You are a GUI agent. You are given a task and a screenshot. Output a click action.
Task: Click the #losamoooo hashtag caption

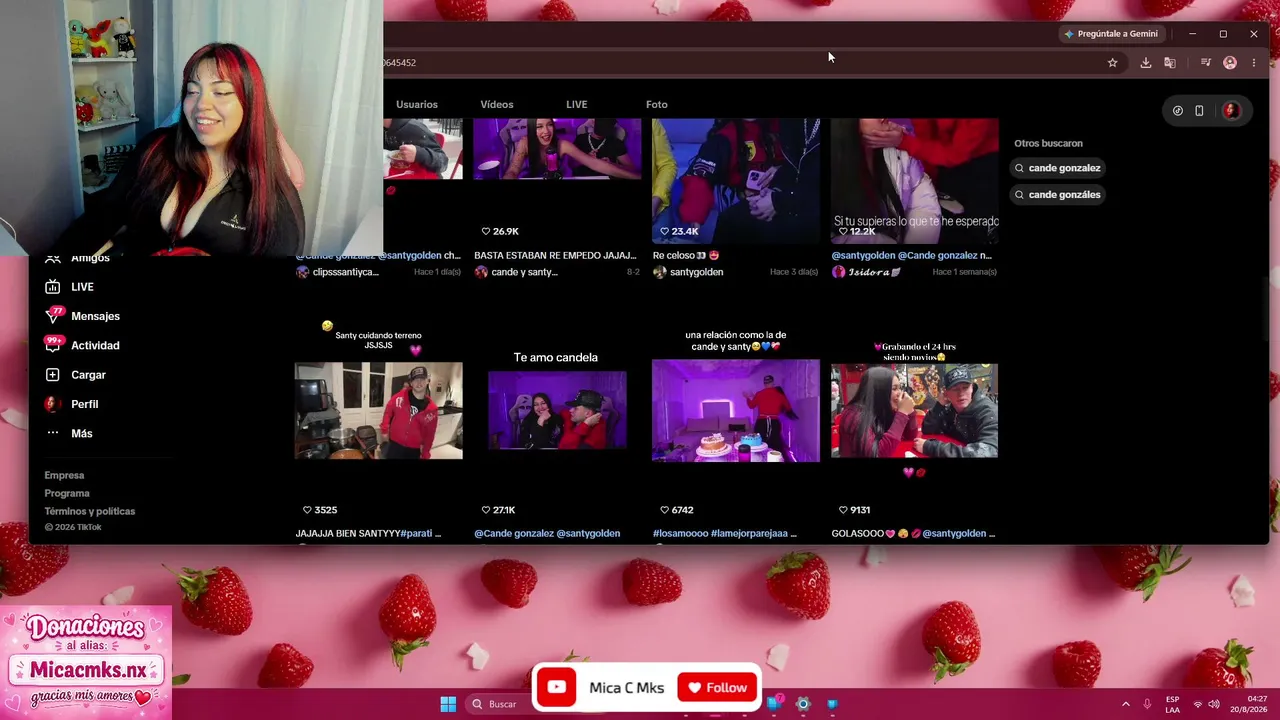[x=680, y=534]
